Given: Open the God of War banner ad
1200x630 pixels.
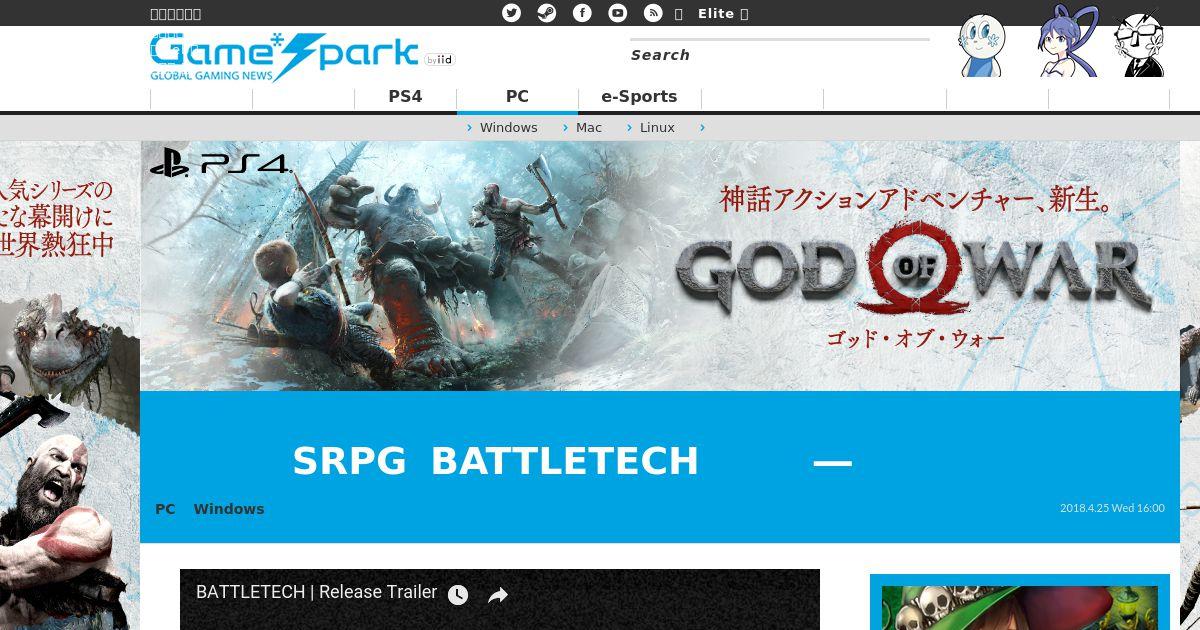Looking at the screenshot, I should click(660, 266).
